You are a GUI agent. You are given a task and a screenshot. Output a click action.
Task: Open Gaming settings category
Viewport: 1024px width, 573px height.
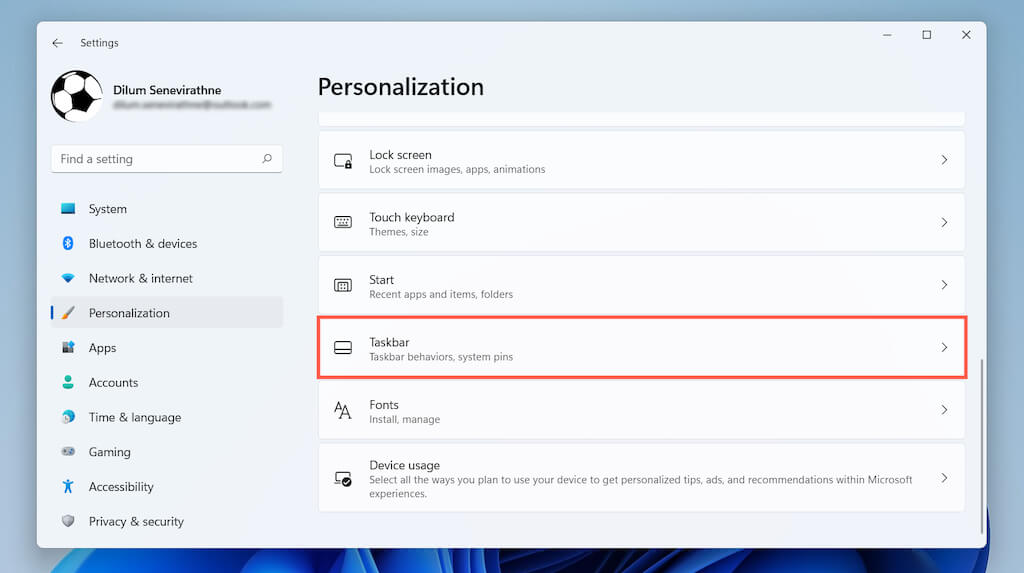(x=167, y=451)
